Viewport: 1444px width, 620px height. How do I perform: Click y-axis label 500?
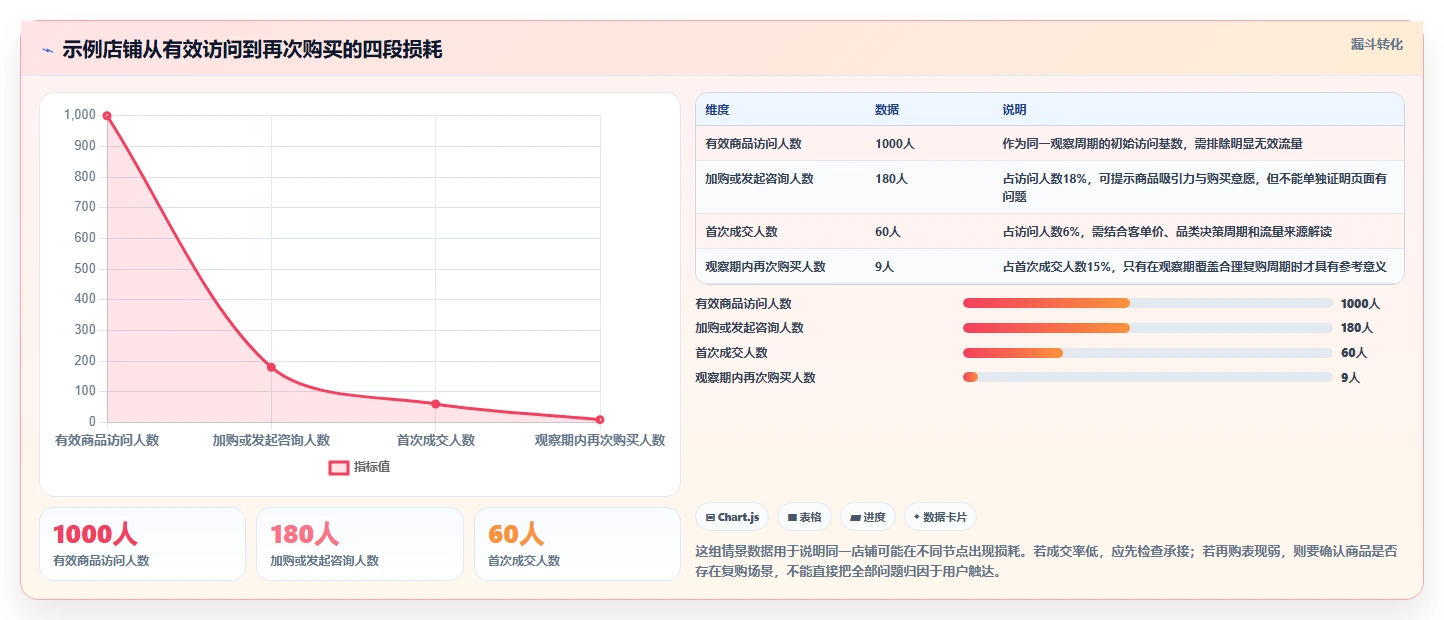85,269
